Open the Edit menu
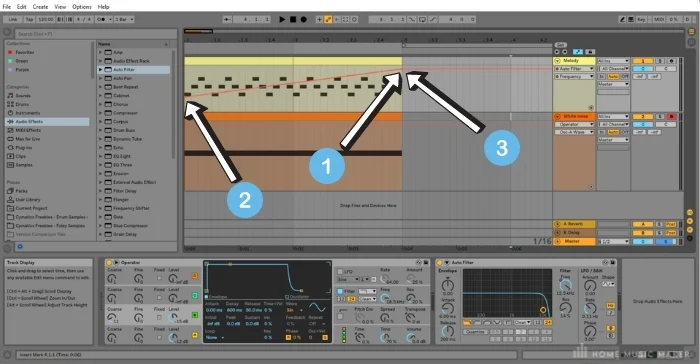The height and width of the screenshot is (364, 700). [x=21, y=7]
